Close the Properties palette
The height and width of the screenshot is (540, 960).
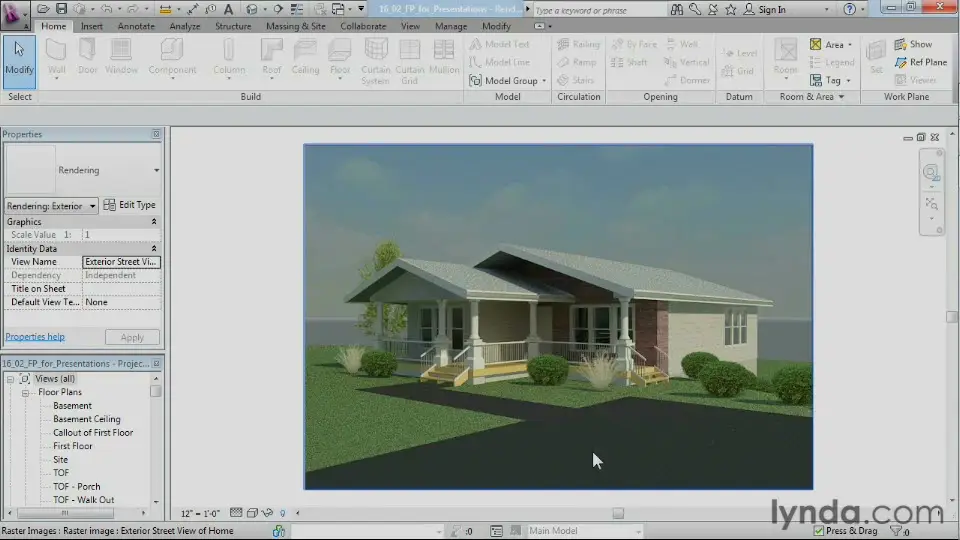pos(156,134)
